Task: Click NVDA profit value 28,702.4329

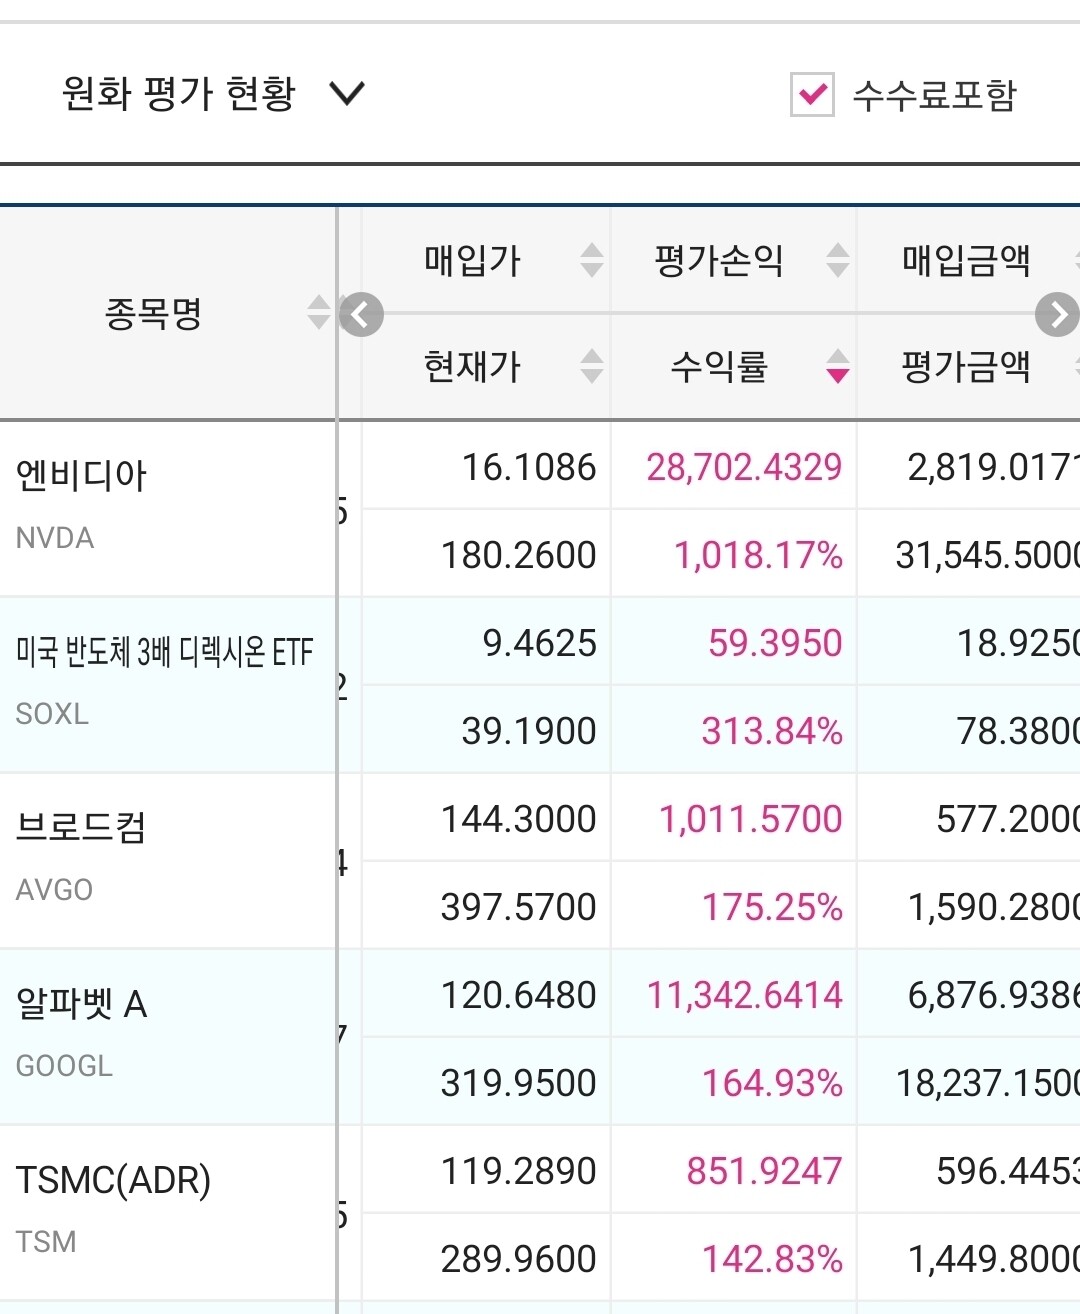Action: [744, 467]
